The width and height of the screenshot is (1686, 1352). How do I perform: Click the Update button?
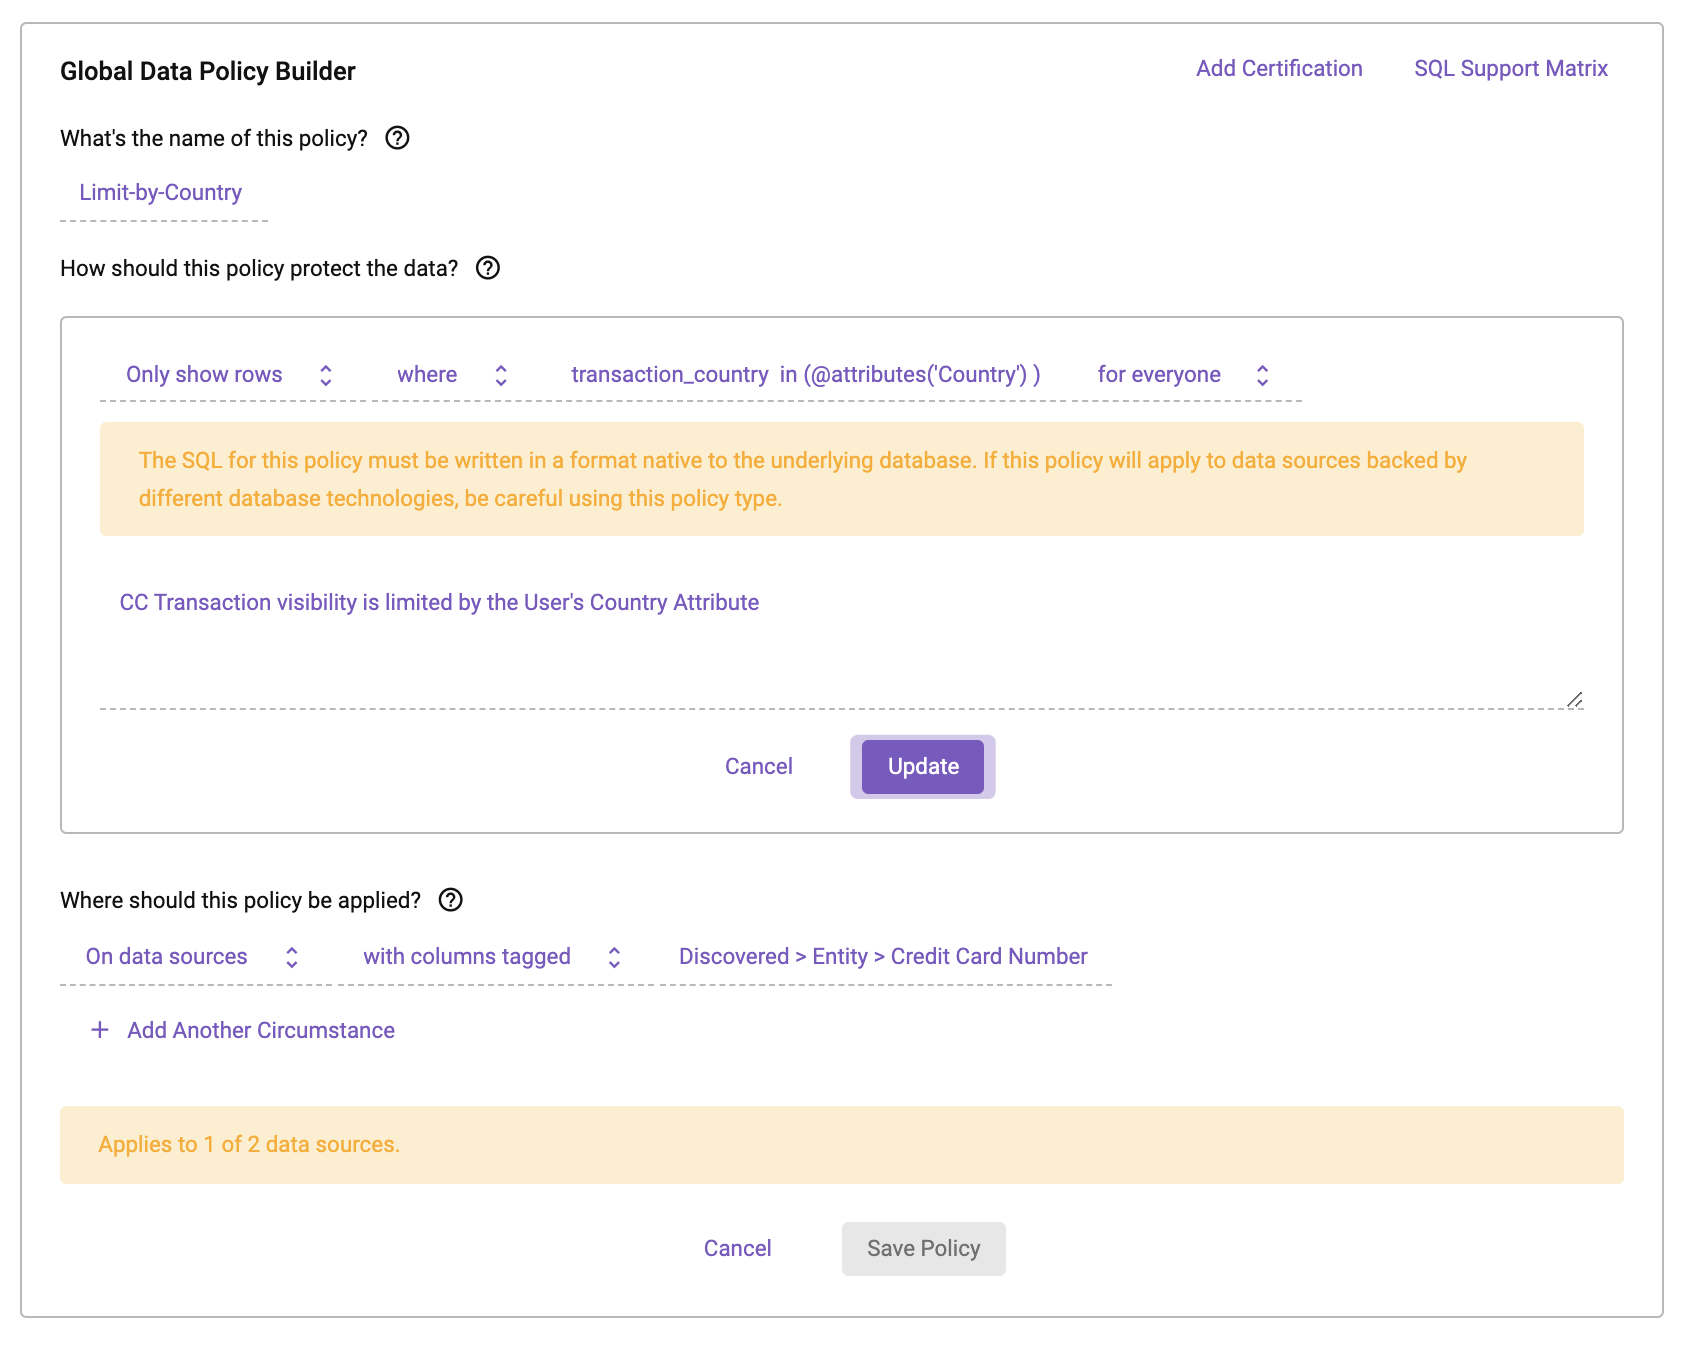[923, 767]
